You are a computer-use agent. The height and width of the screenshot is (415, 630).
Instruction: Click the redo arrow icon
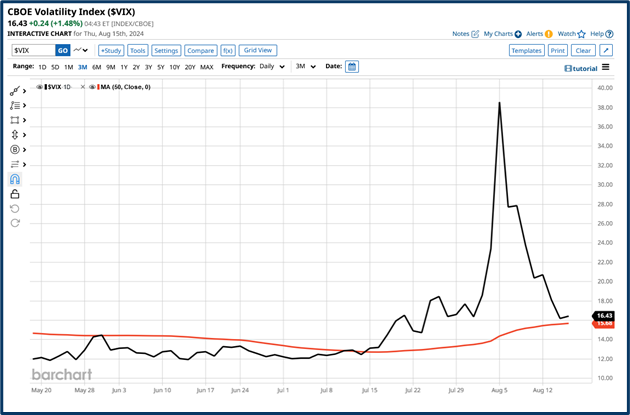point(15,223)
